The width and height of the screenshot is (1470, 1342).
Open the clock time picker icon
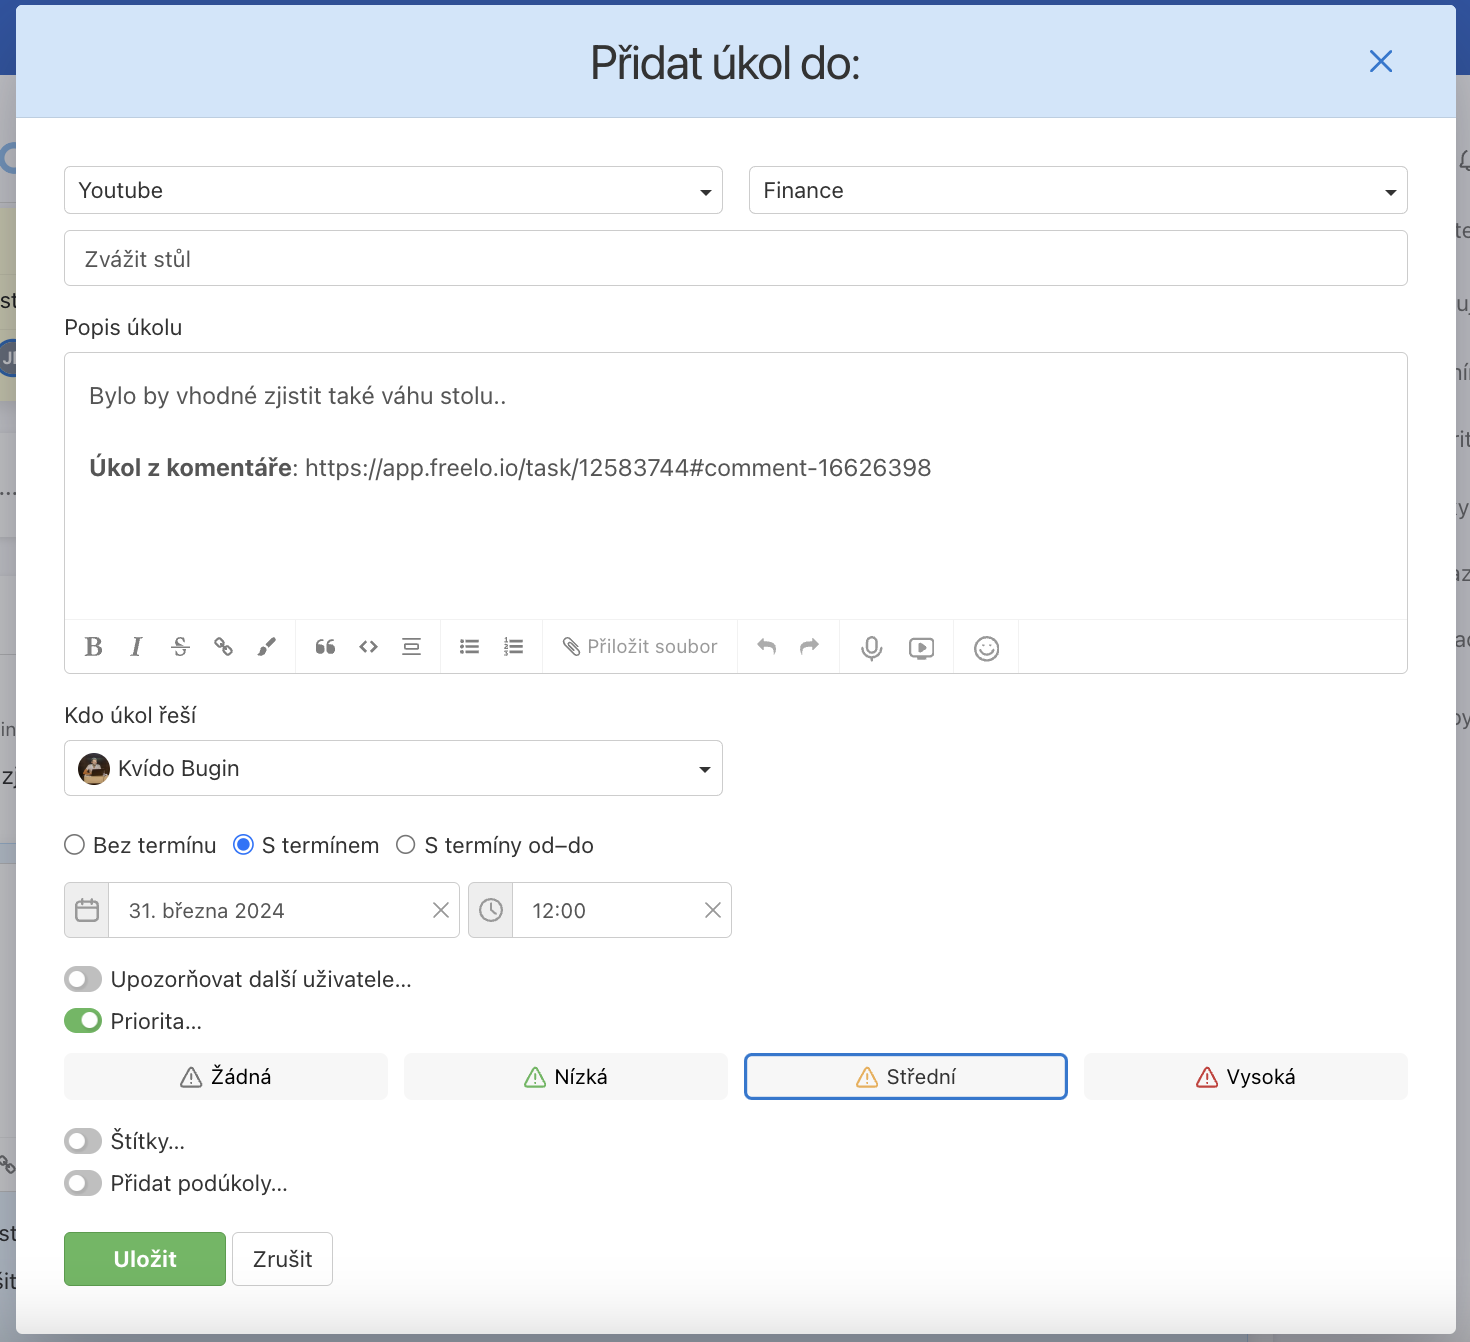(491, 910)
